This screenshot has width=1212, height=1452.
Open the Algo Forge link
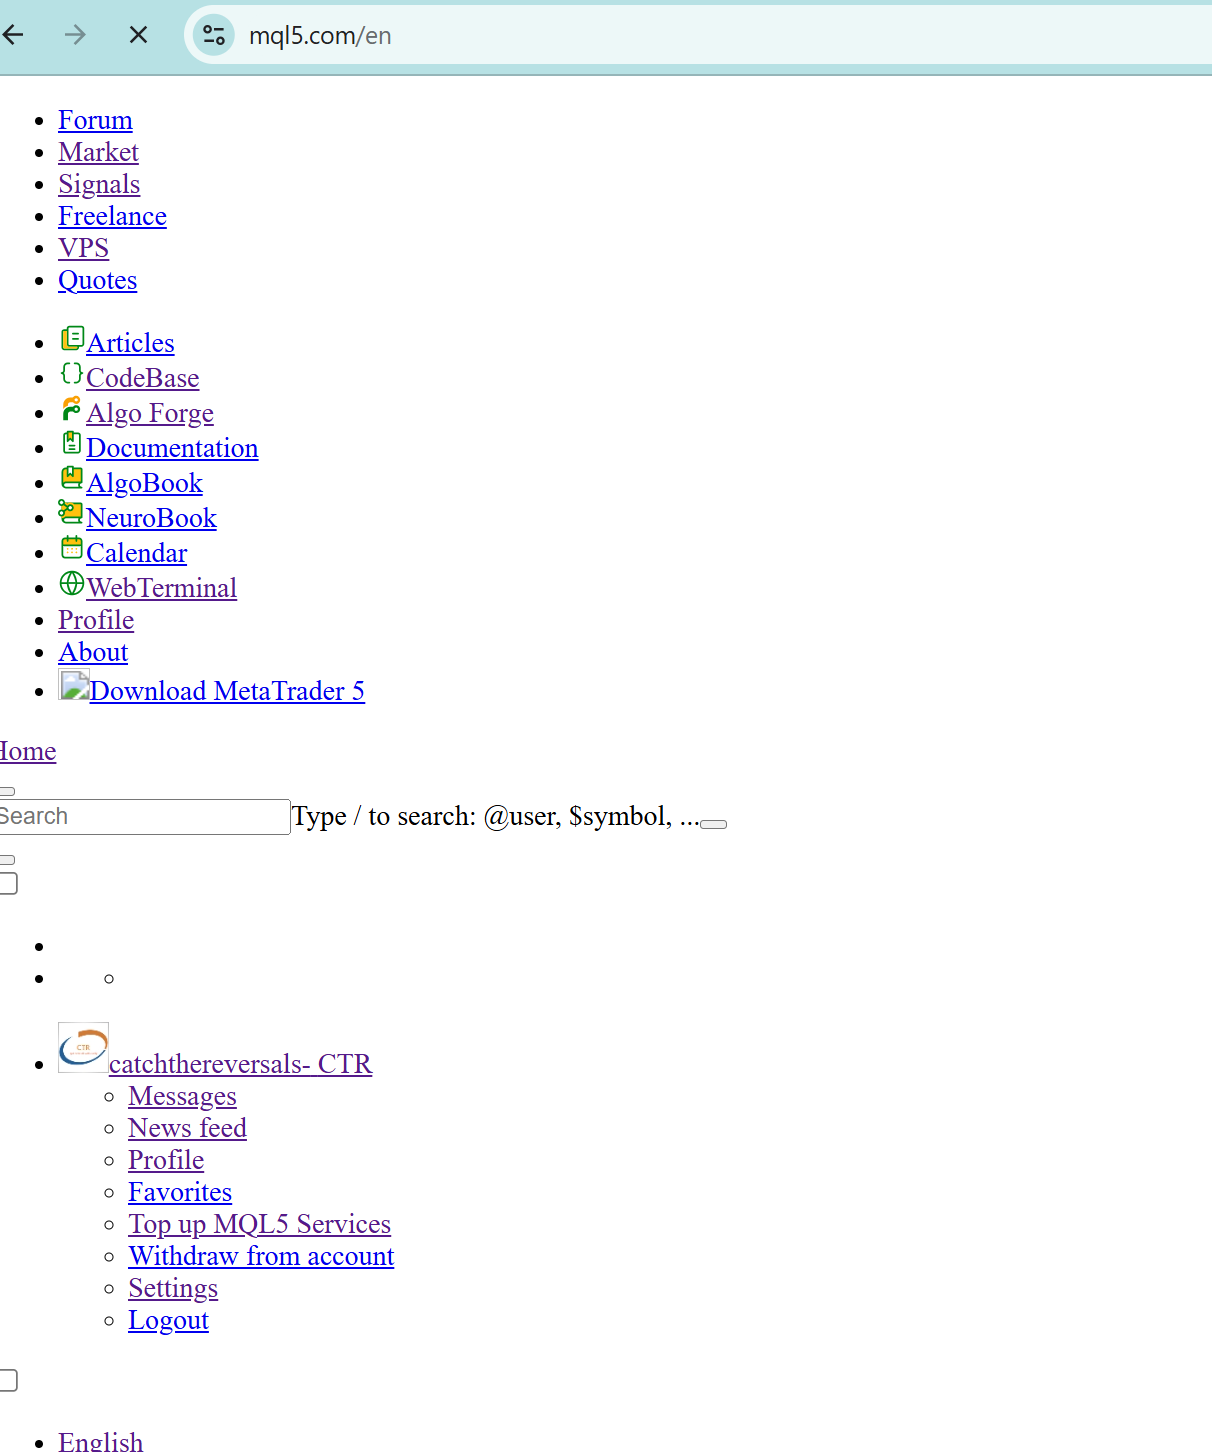point(150,413)
